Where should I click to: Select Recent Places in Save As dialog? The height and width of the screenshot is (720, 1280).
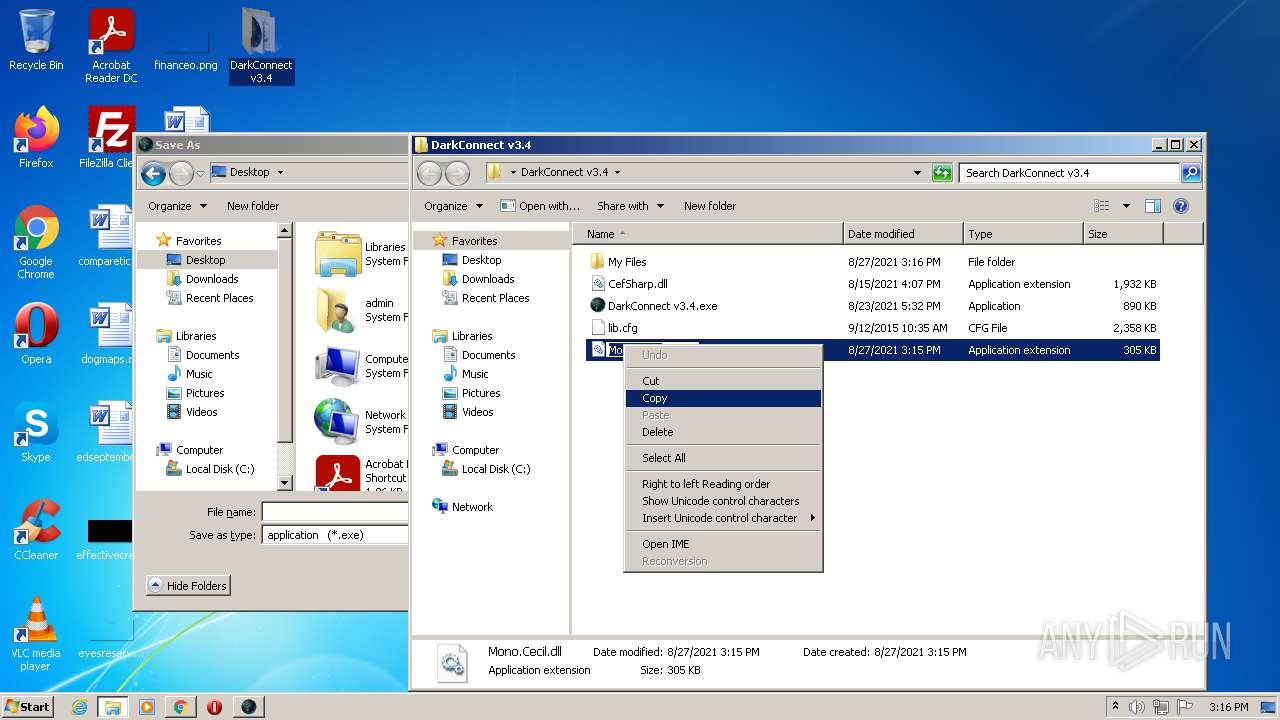click(219, 298)
